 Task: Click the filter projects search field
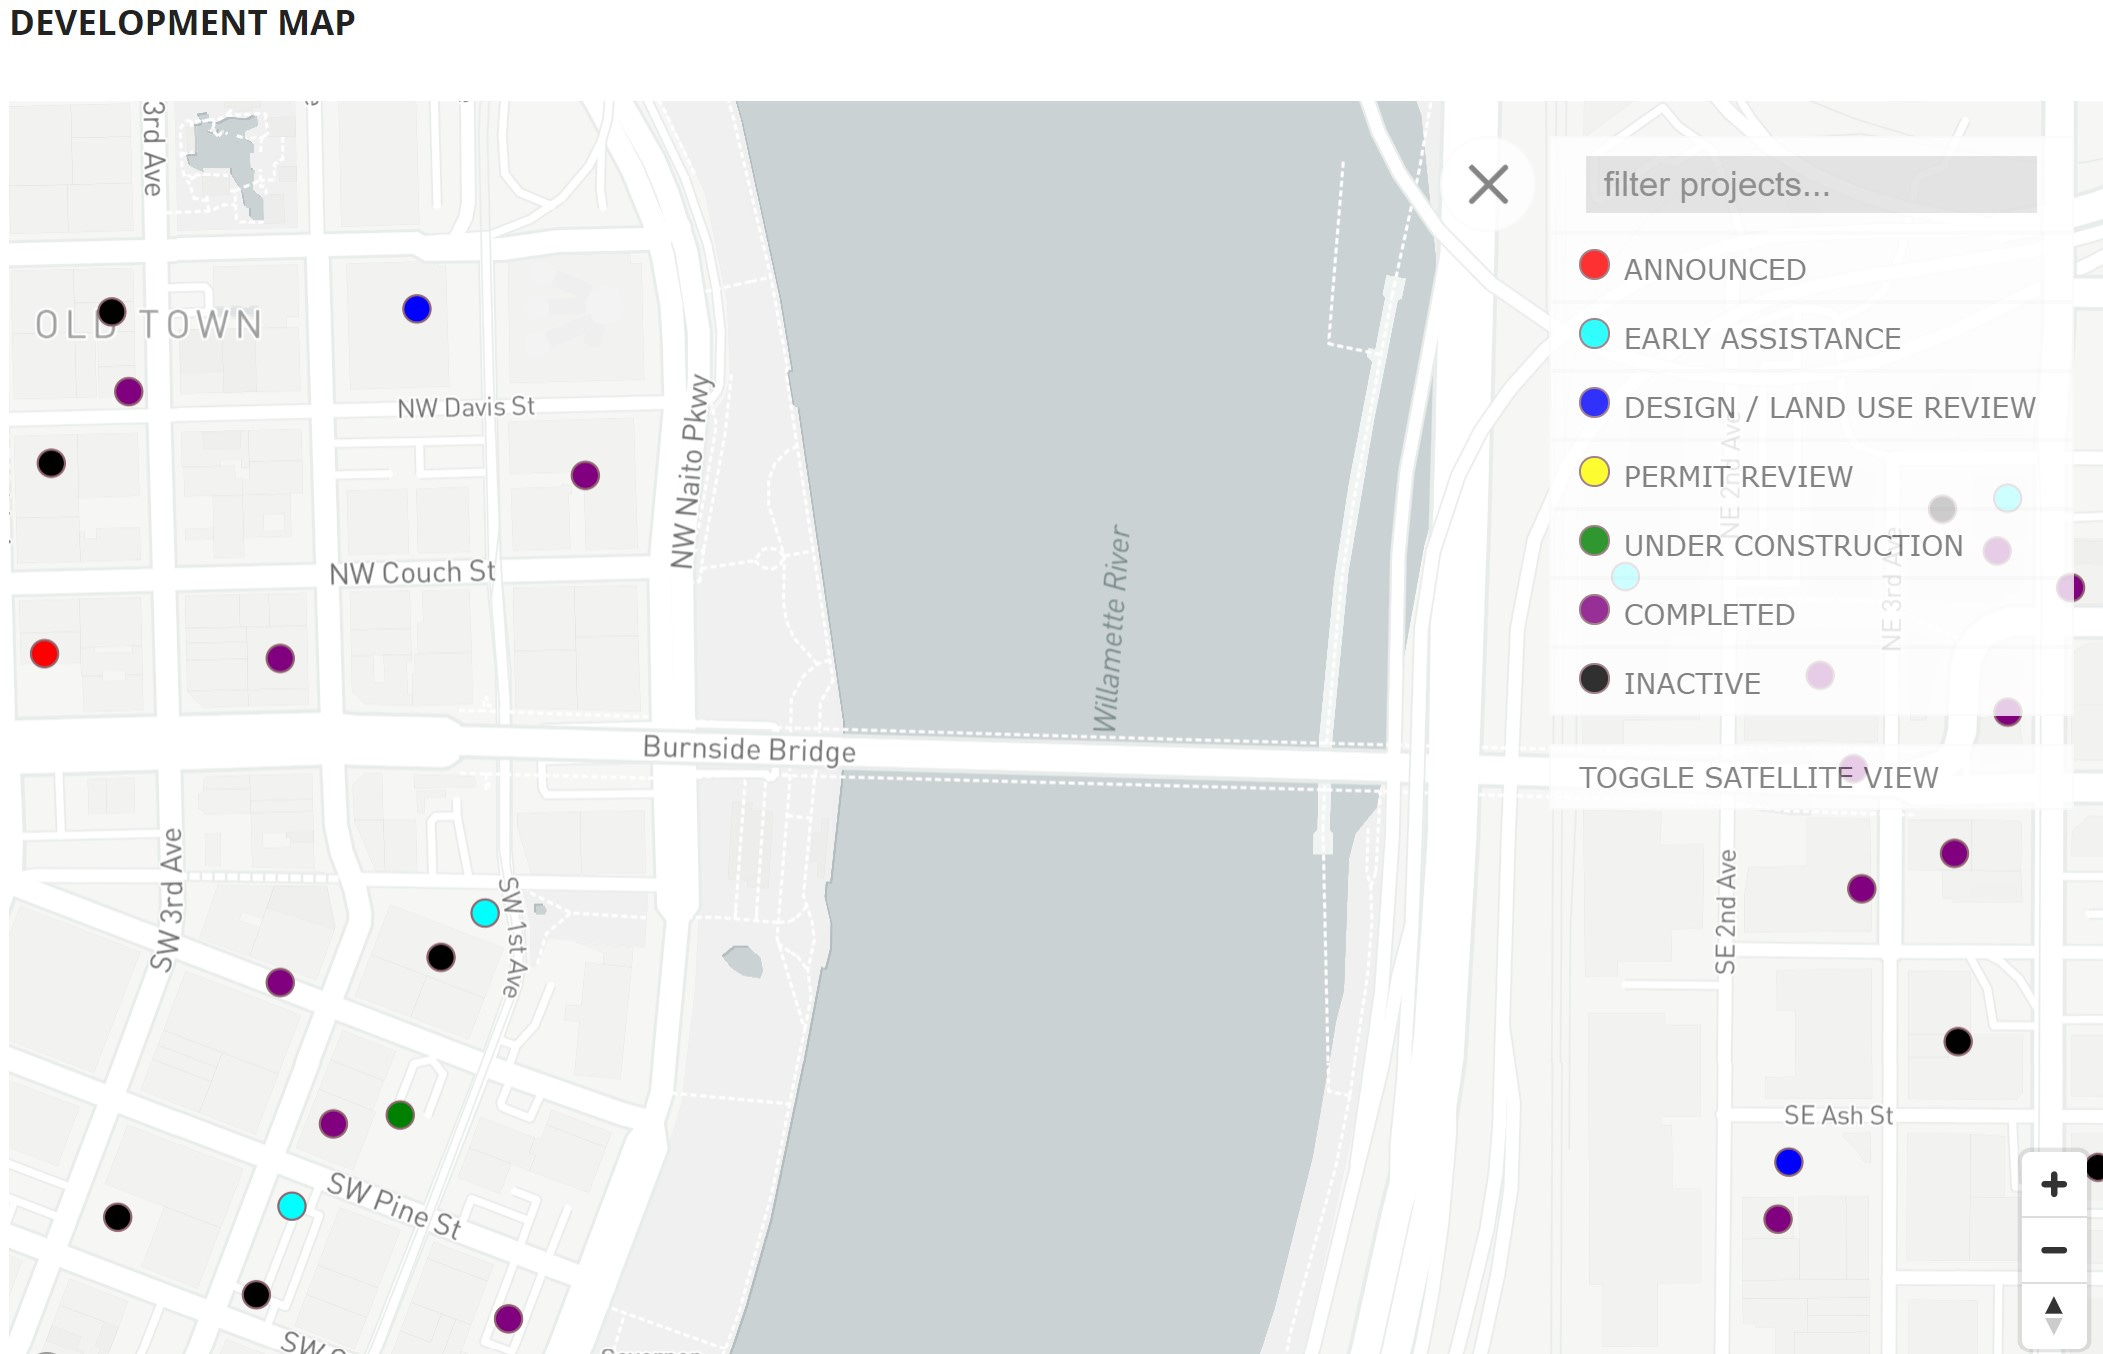coord(1810,185)
